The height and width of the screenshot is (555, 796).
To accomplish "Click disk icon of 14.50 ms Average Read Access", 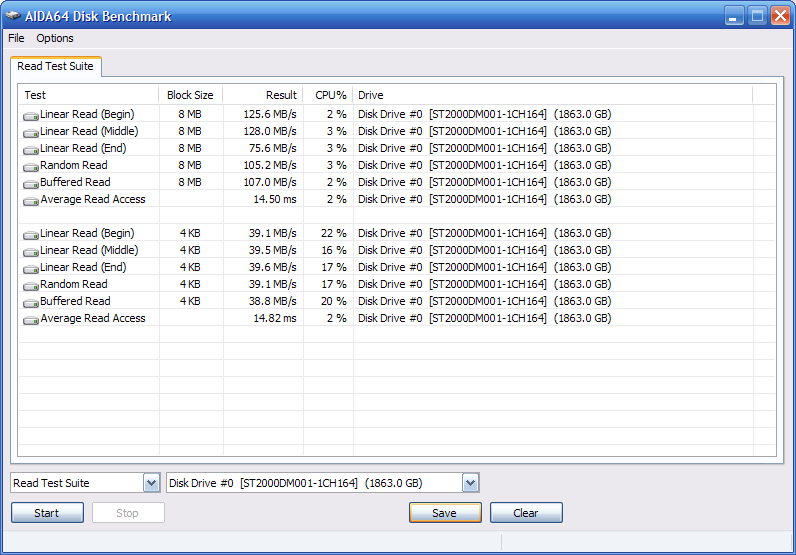I will tap(31, 201).
